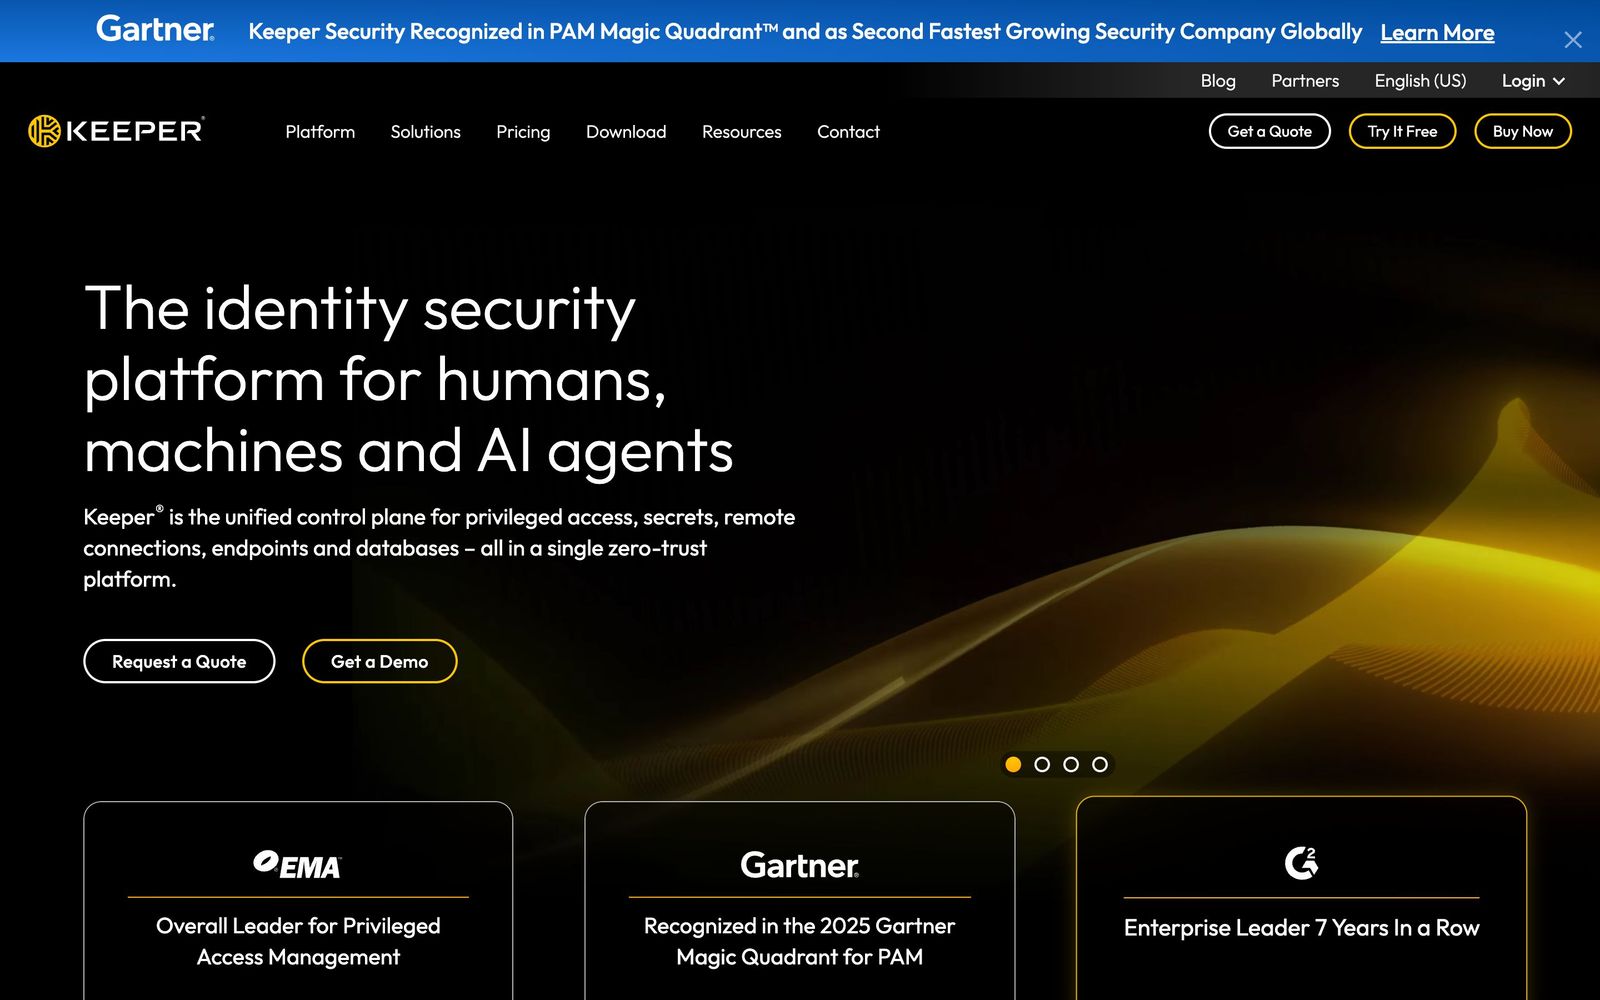The height and width of the screenshot is (1000, 1600).
Task: Change language via English (US)
Action: pos(1420,81)
